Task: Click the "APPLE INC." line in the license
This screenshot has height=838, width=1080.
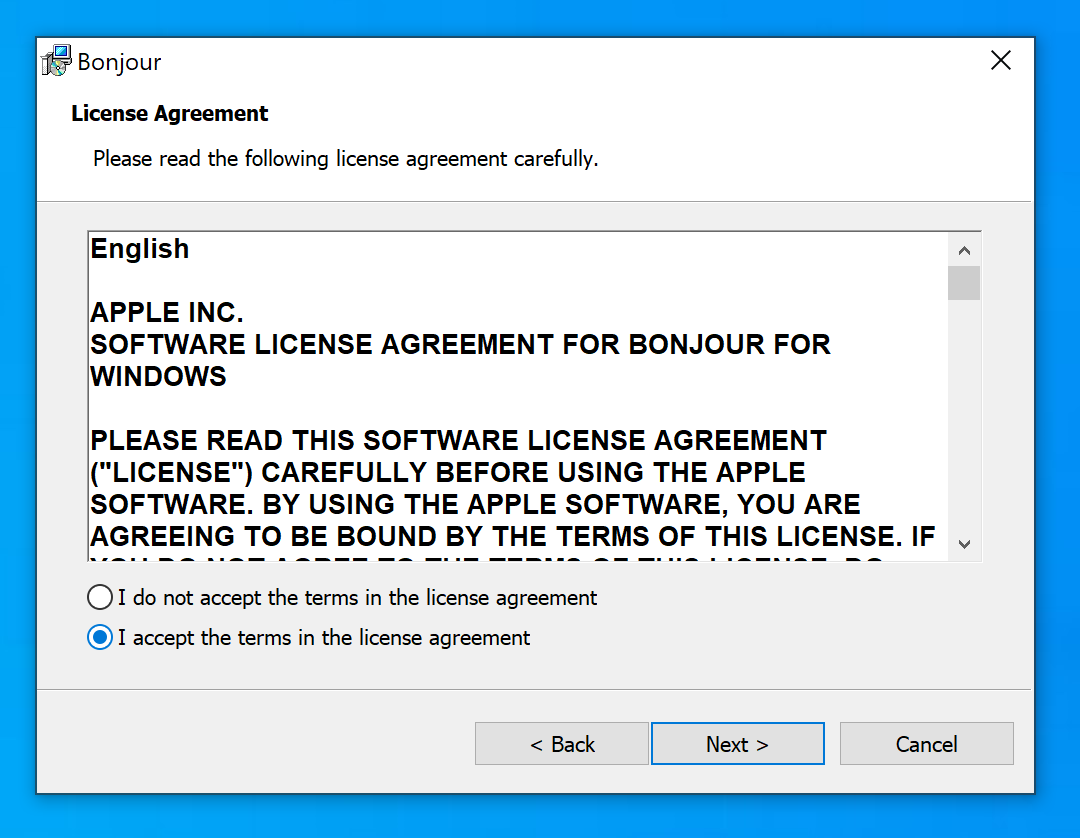Action: tap(167, 313)
